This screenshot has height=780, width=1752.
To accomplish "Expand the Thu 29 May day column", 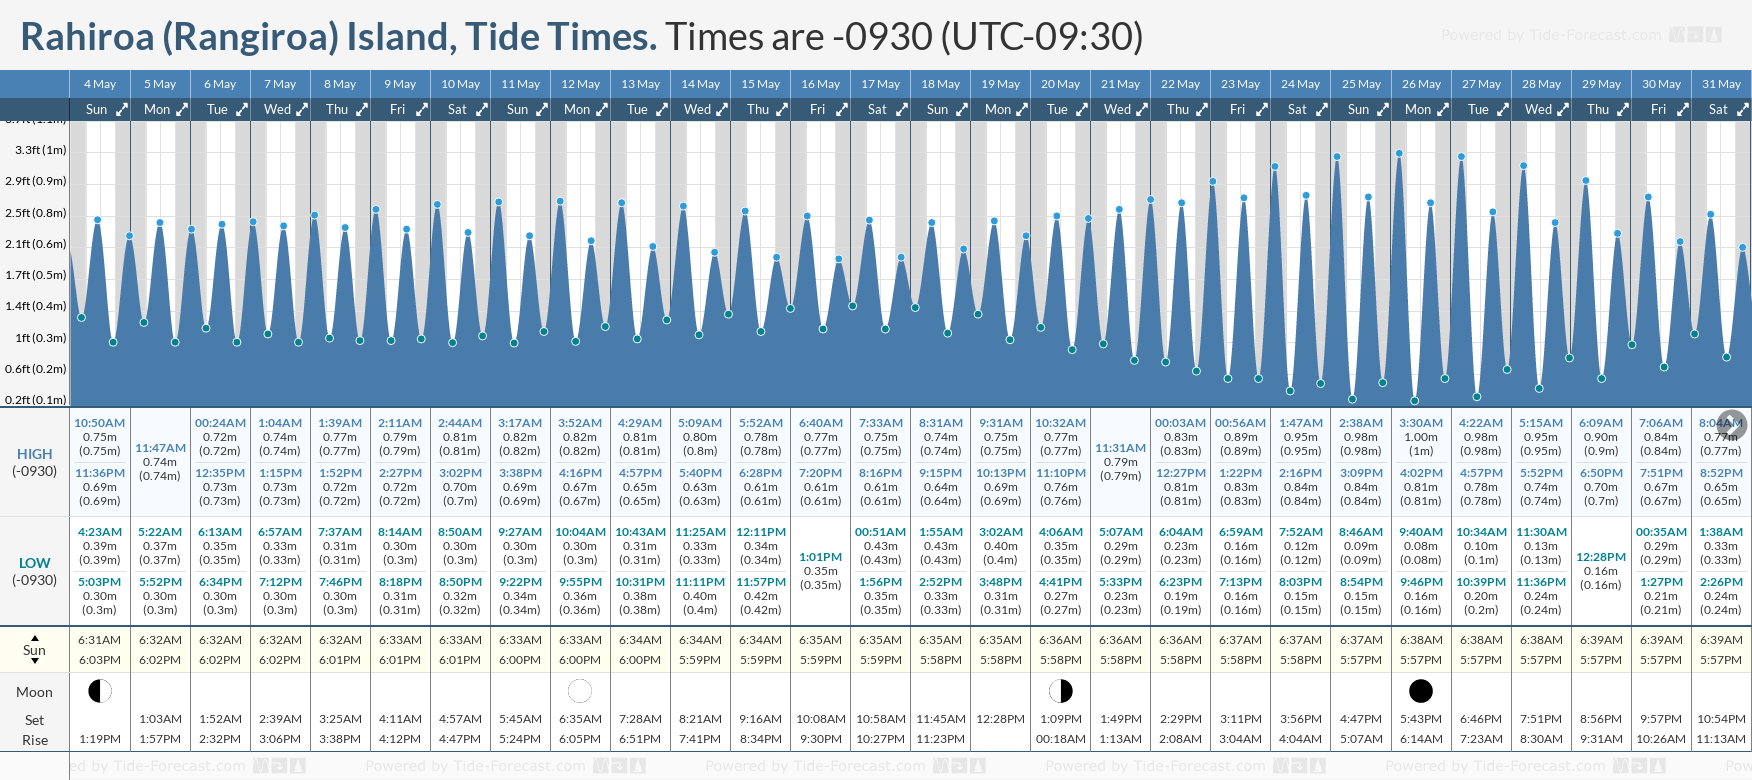I will [x=1623, y=110].
